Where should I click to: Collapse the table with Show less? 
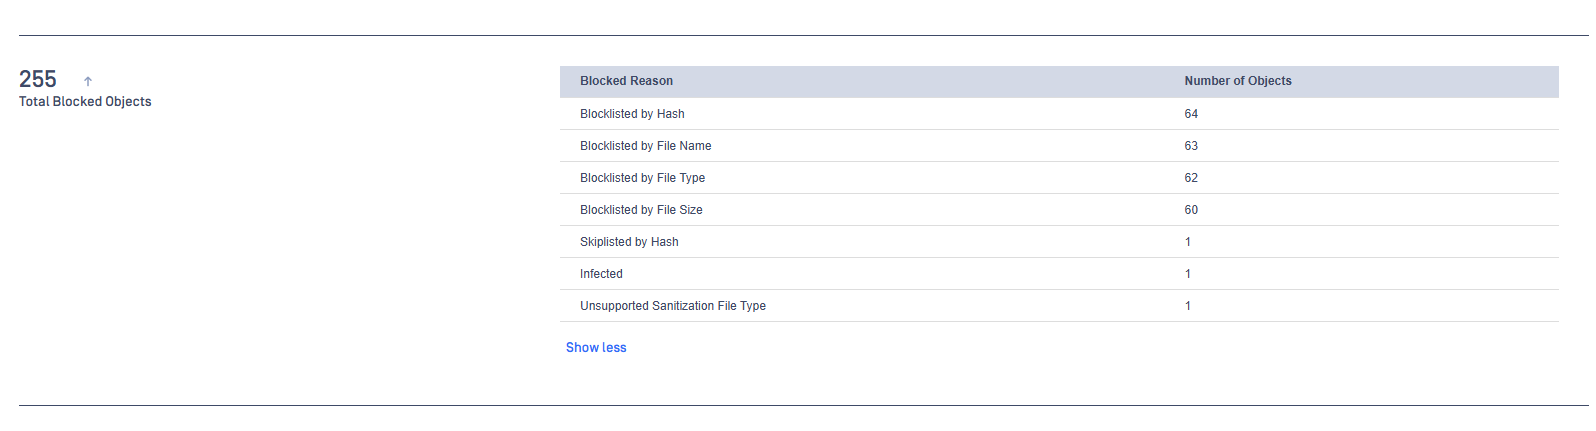point(596,348)
